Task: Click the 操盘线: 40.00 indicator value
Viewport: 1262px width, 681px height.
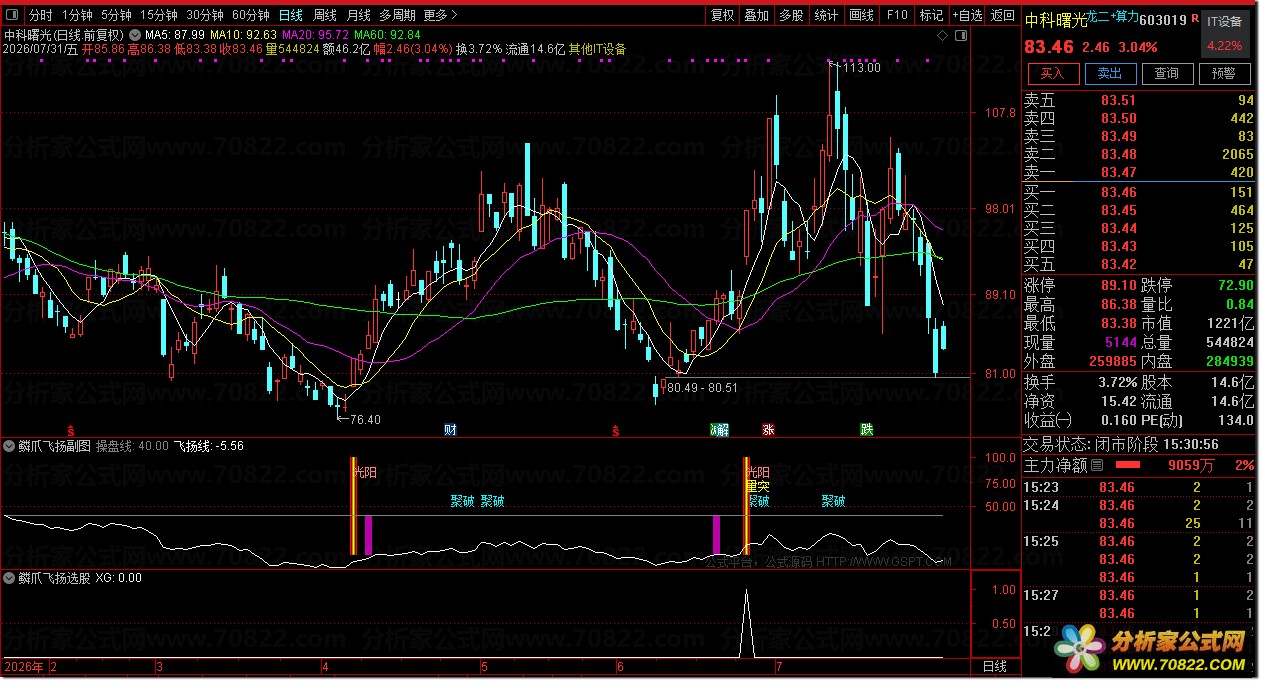Action: (x=132, y=446)
